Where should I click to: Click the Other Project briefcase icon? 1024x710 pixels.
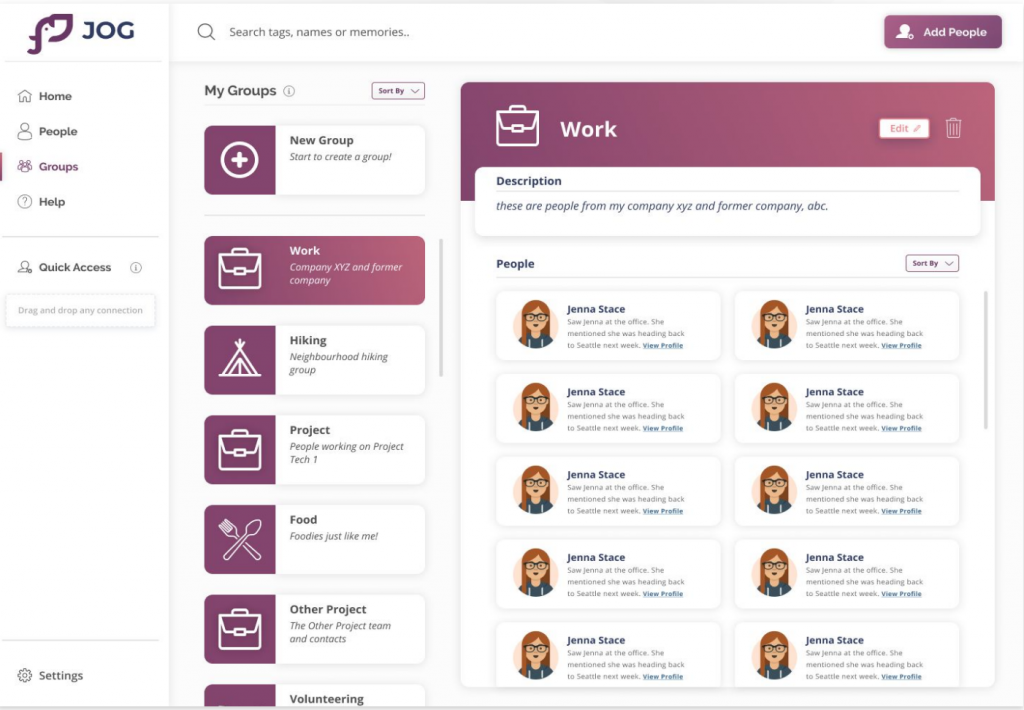coord(240,629)
